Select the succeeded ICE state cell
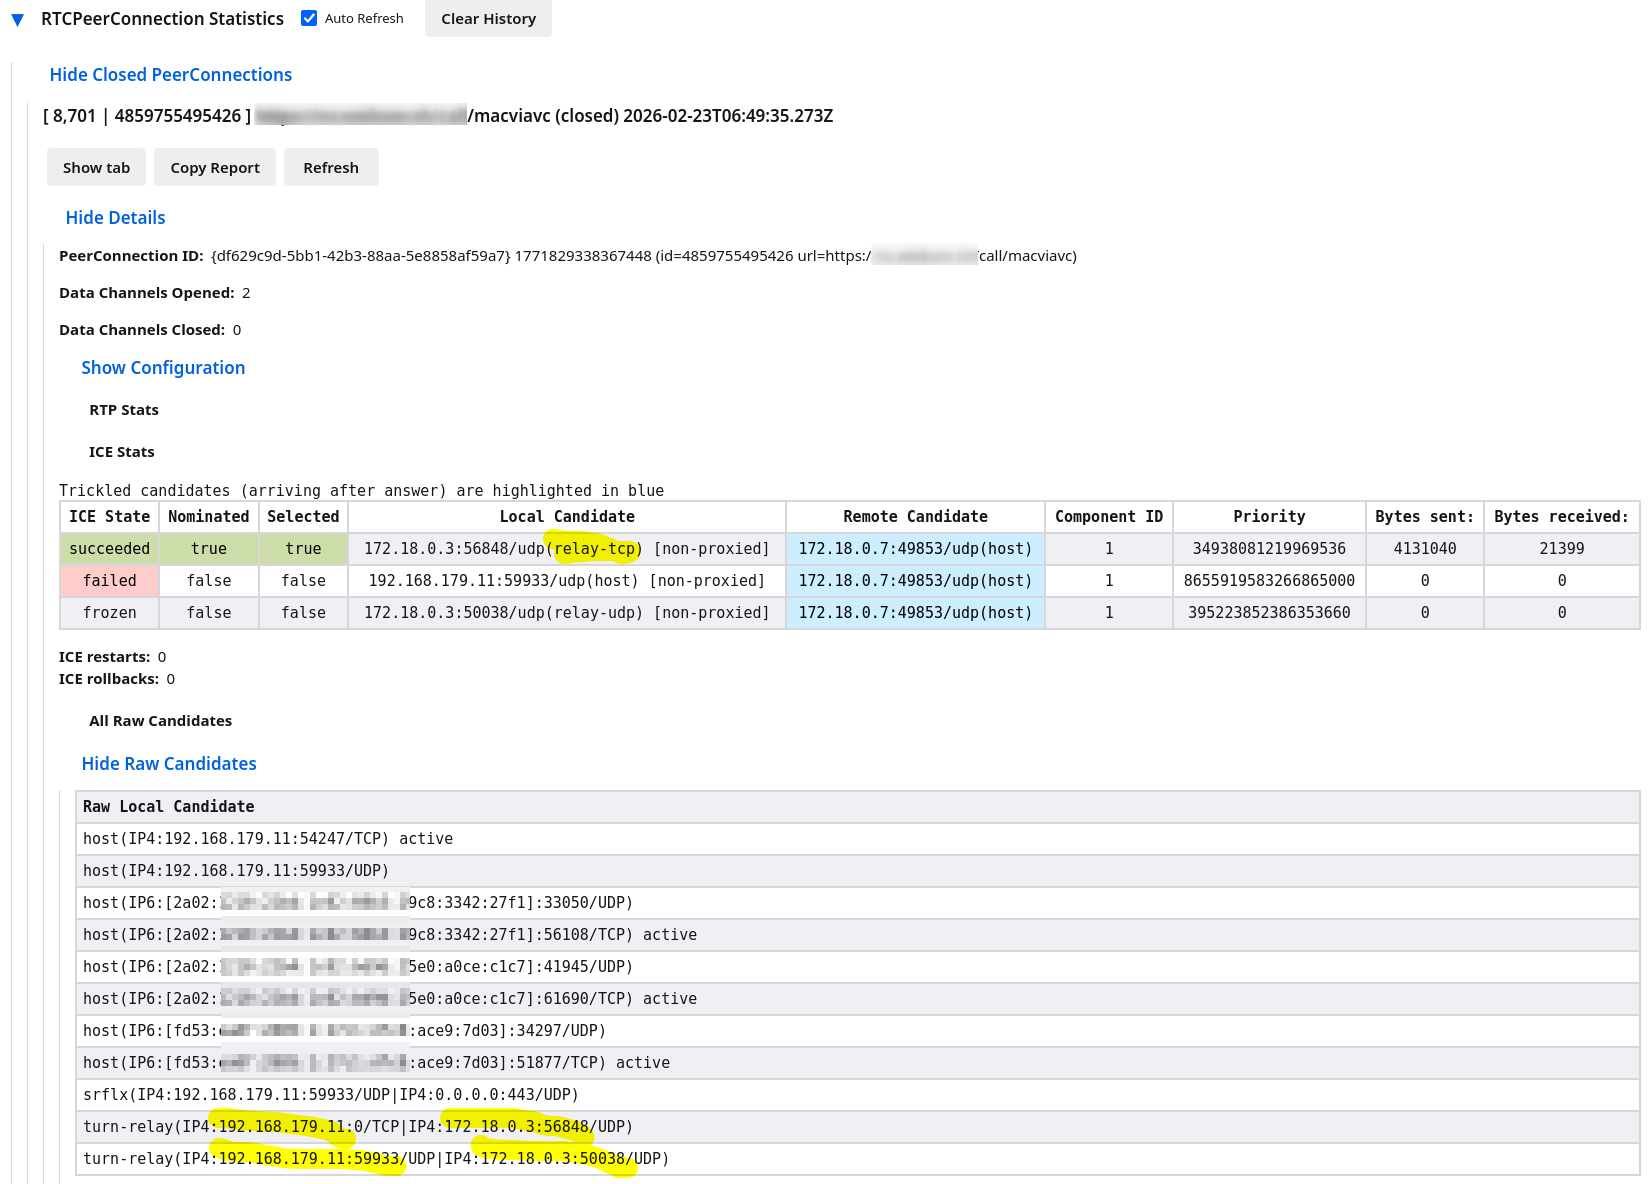The height and width of the screenshot is (1184, 1650). 109,549
